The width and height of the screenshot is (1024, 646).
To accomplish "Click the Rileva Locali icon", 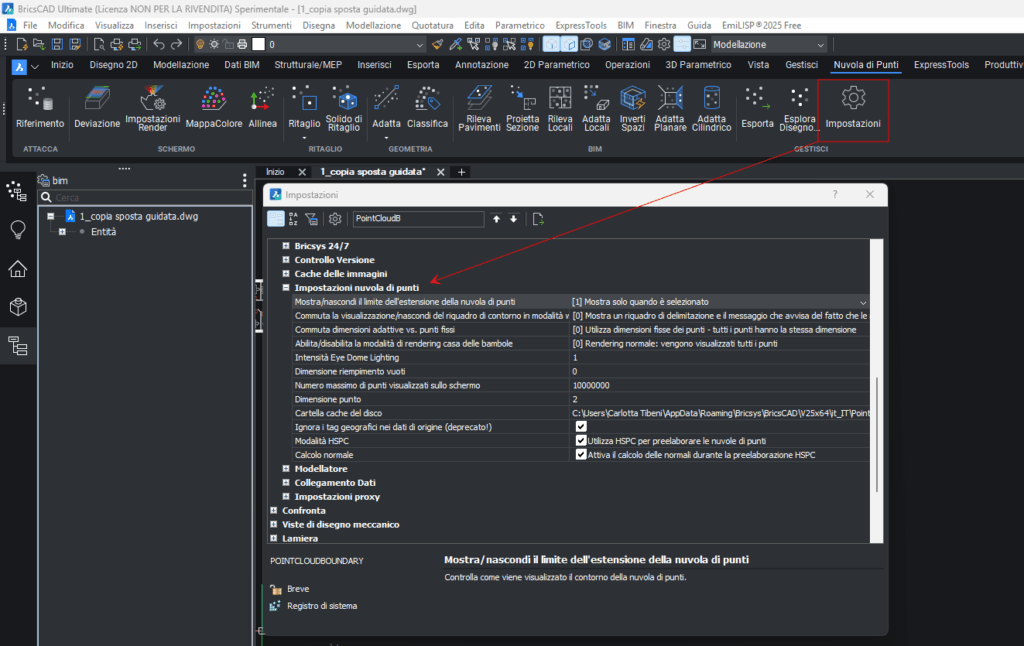I will 560,108.
